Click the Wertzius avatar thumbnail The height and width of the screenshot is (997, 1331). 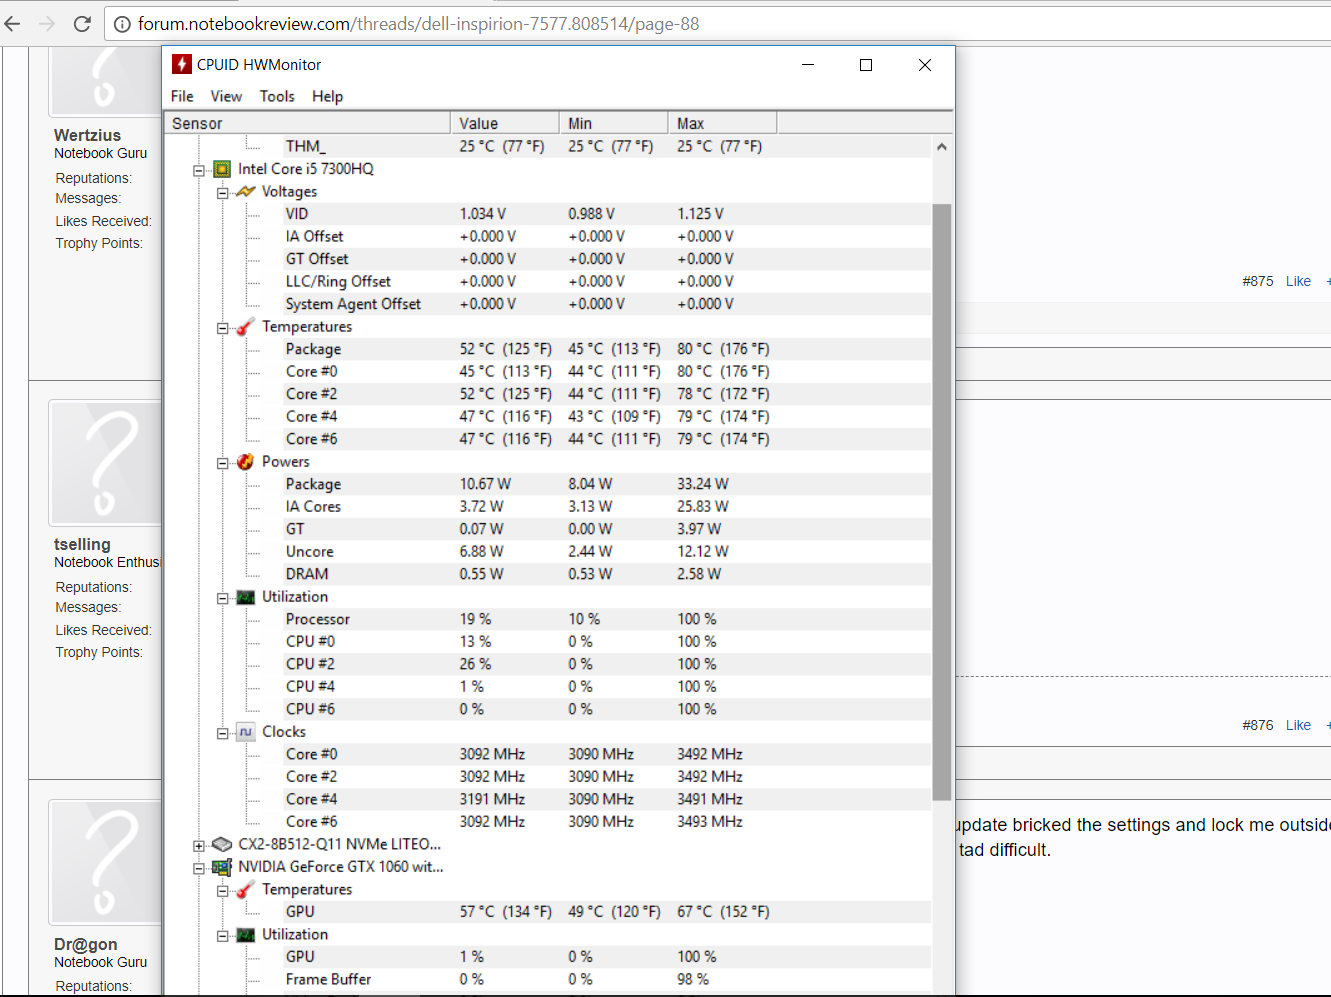[x=105, y=80]
